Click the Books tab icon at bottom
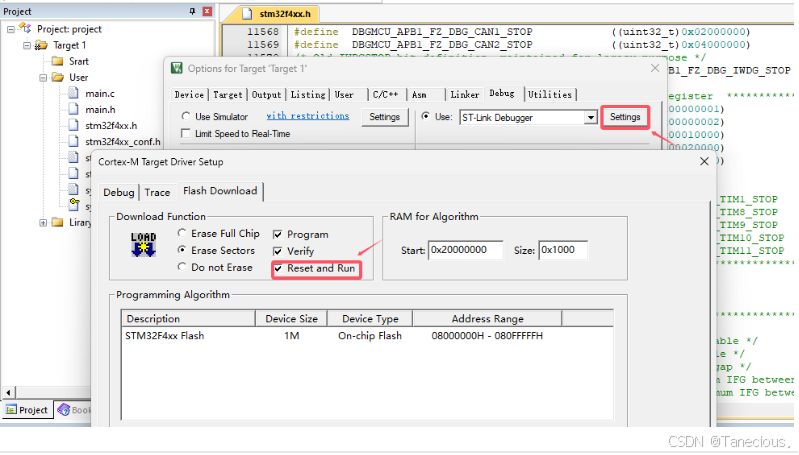The height and width of the screenshot is (455, 799). pyautogui.click(x=64, y=410)
